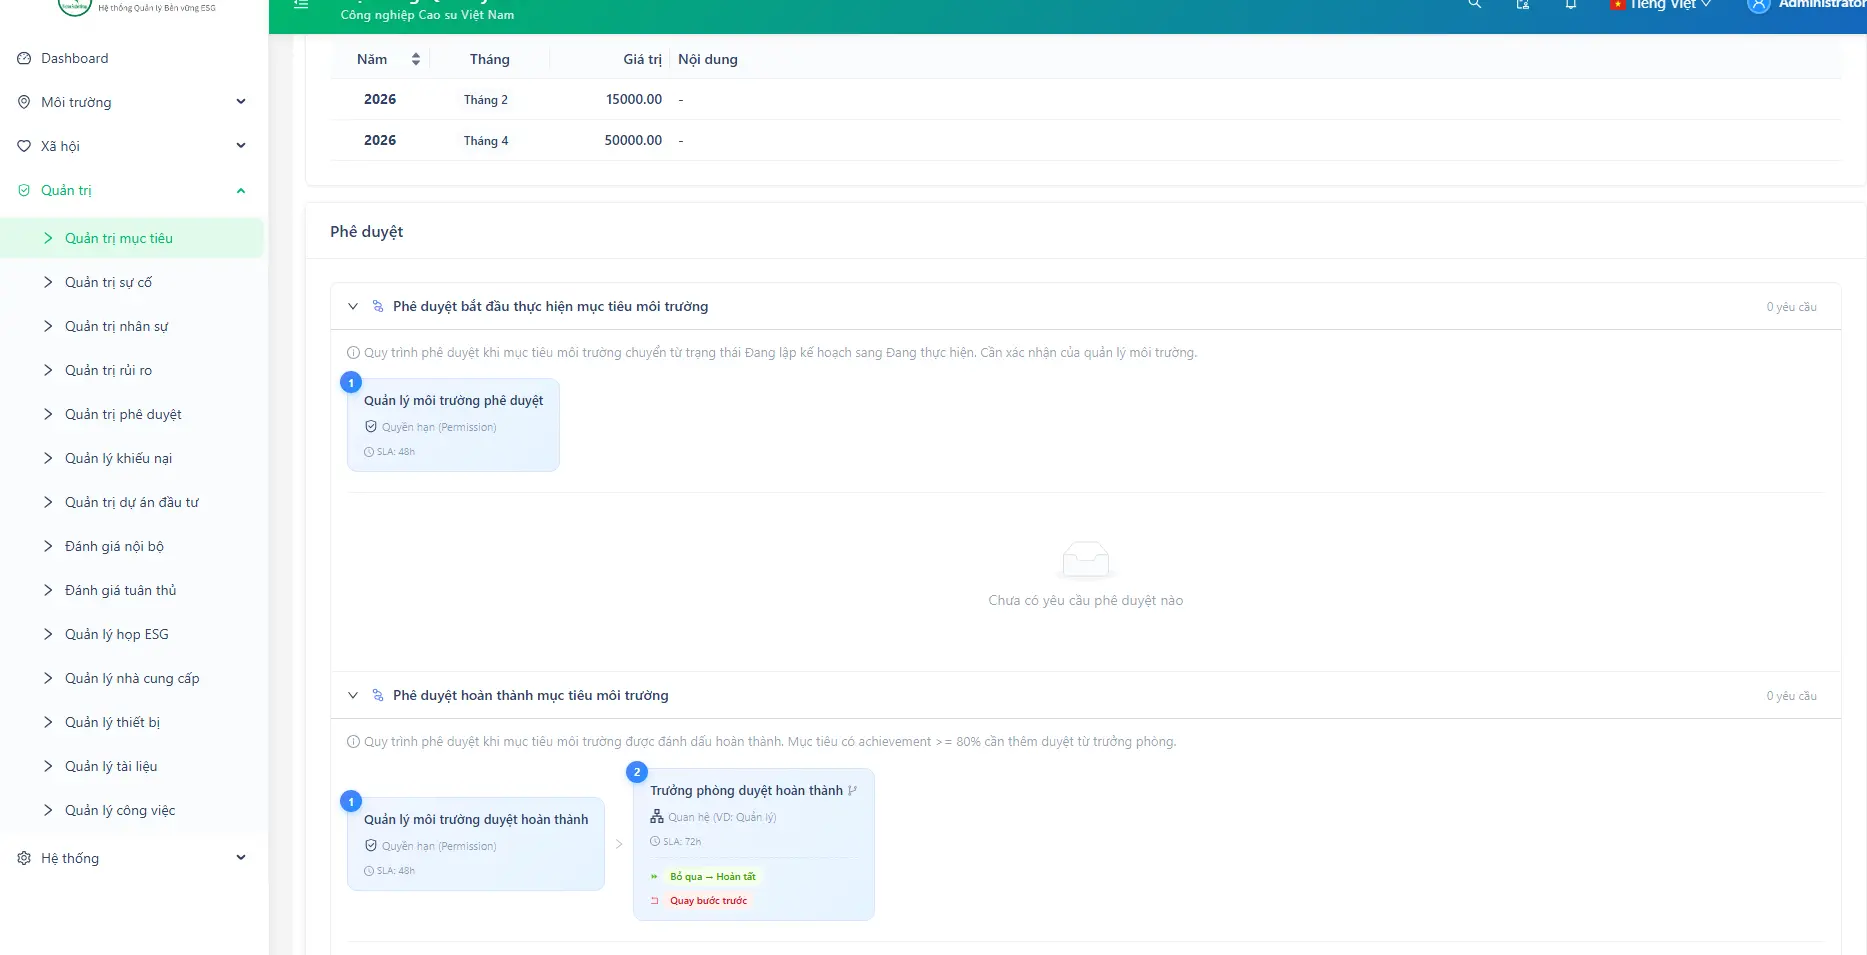This screenshot has height=955, width=1867.
Task: Go to Quản trị dự án đầu tư
Action: (x=132, y=502)
